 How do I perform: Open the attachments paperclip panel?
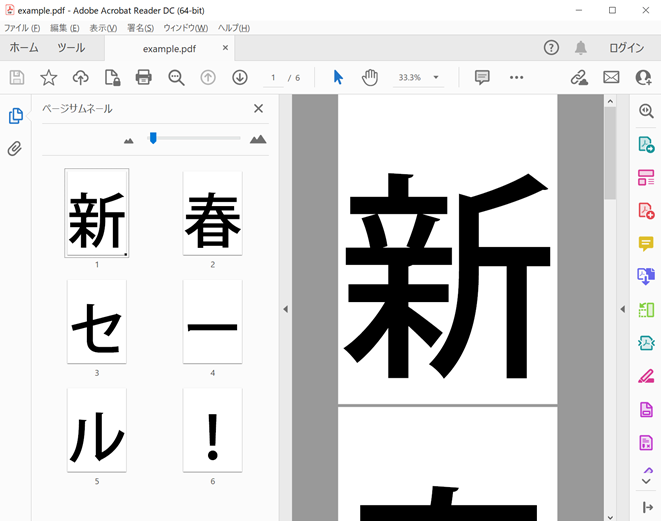15,148
